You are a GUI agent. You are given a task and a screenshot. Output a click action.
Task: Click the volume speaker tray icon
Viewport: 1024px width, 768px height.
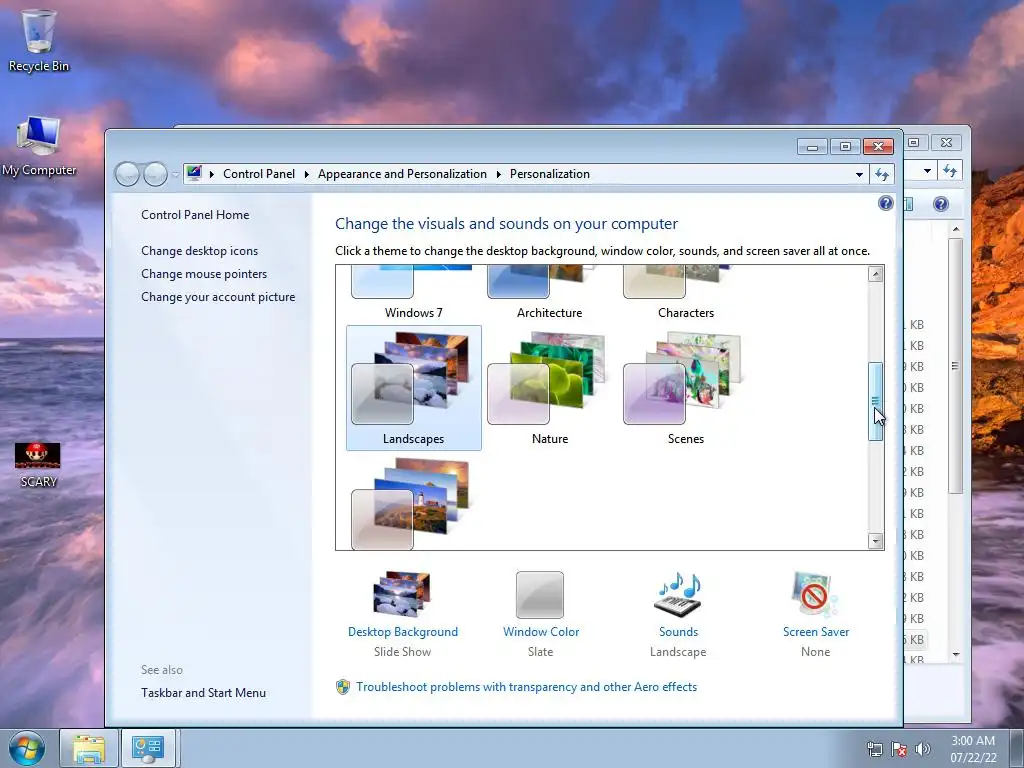pos(923,749)
